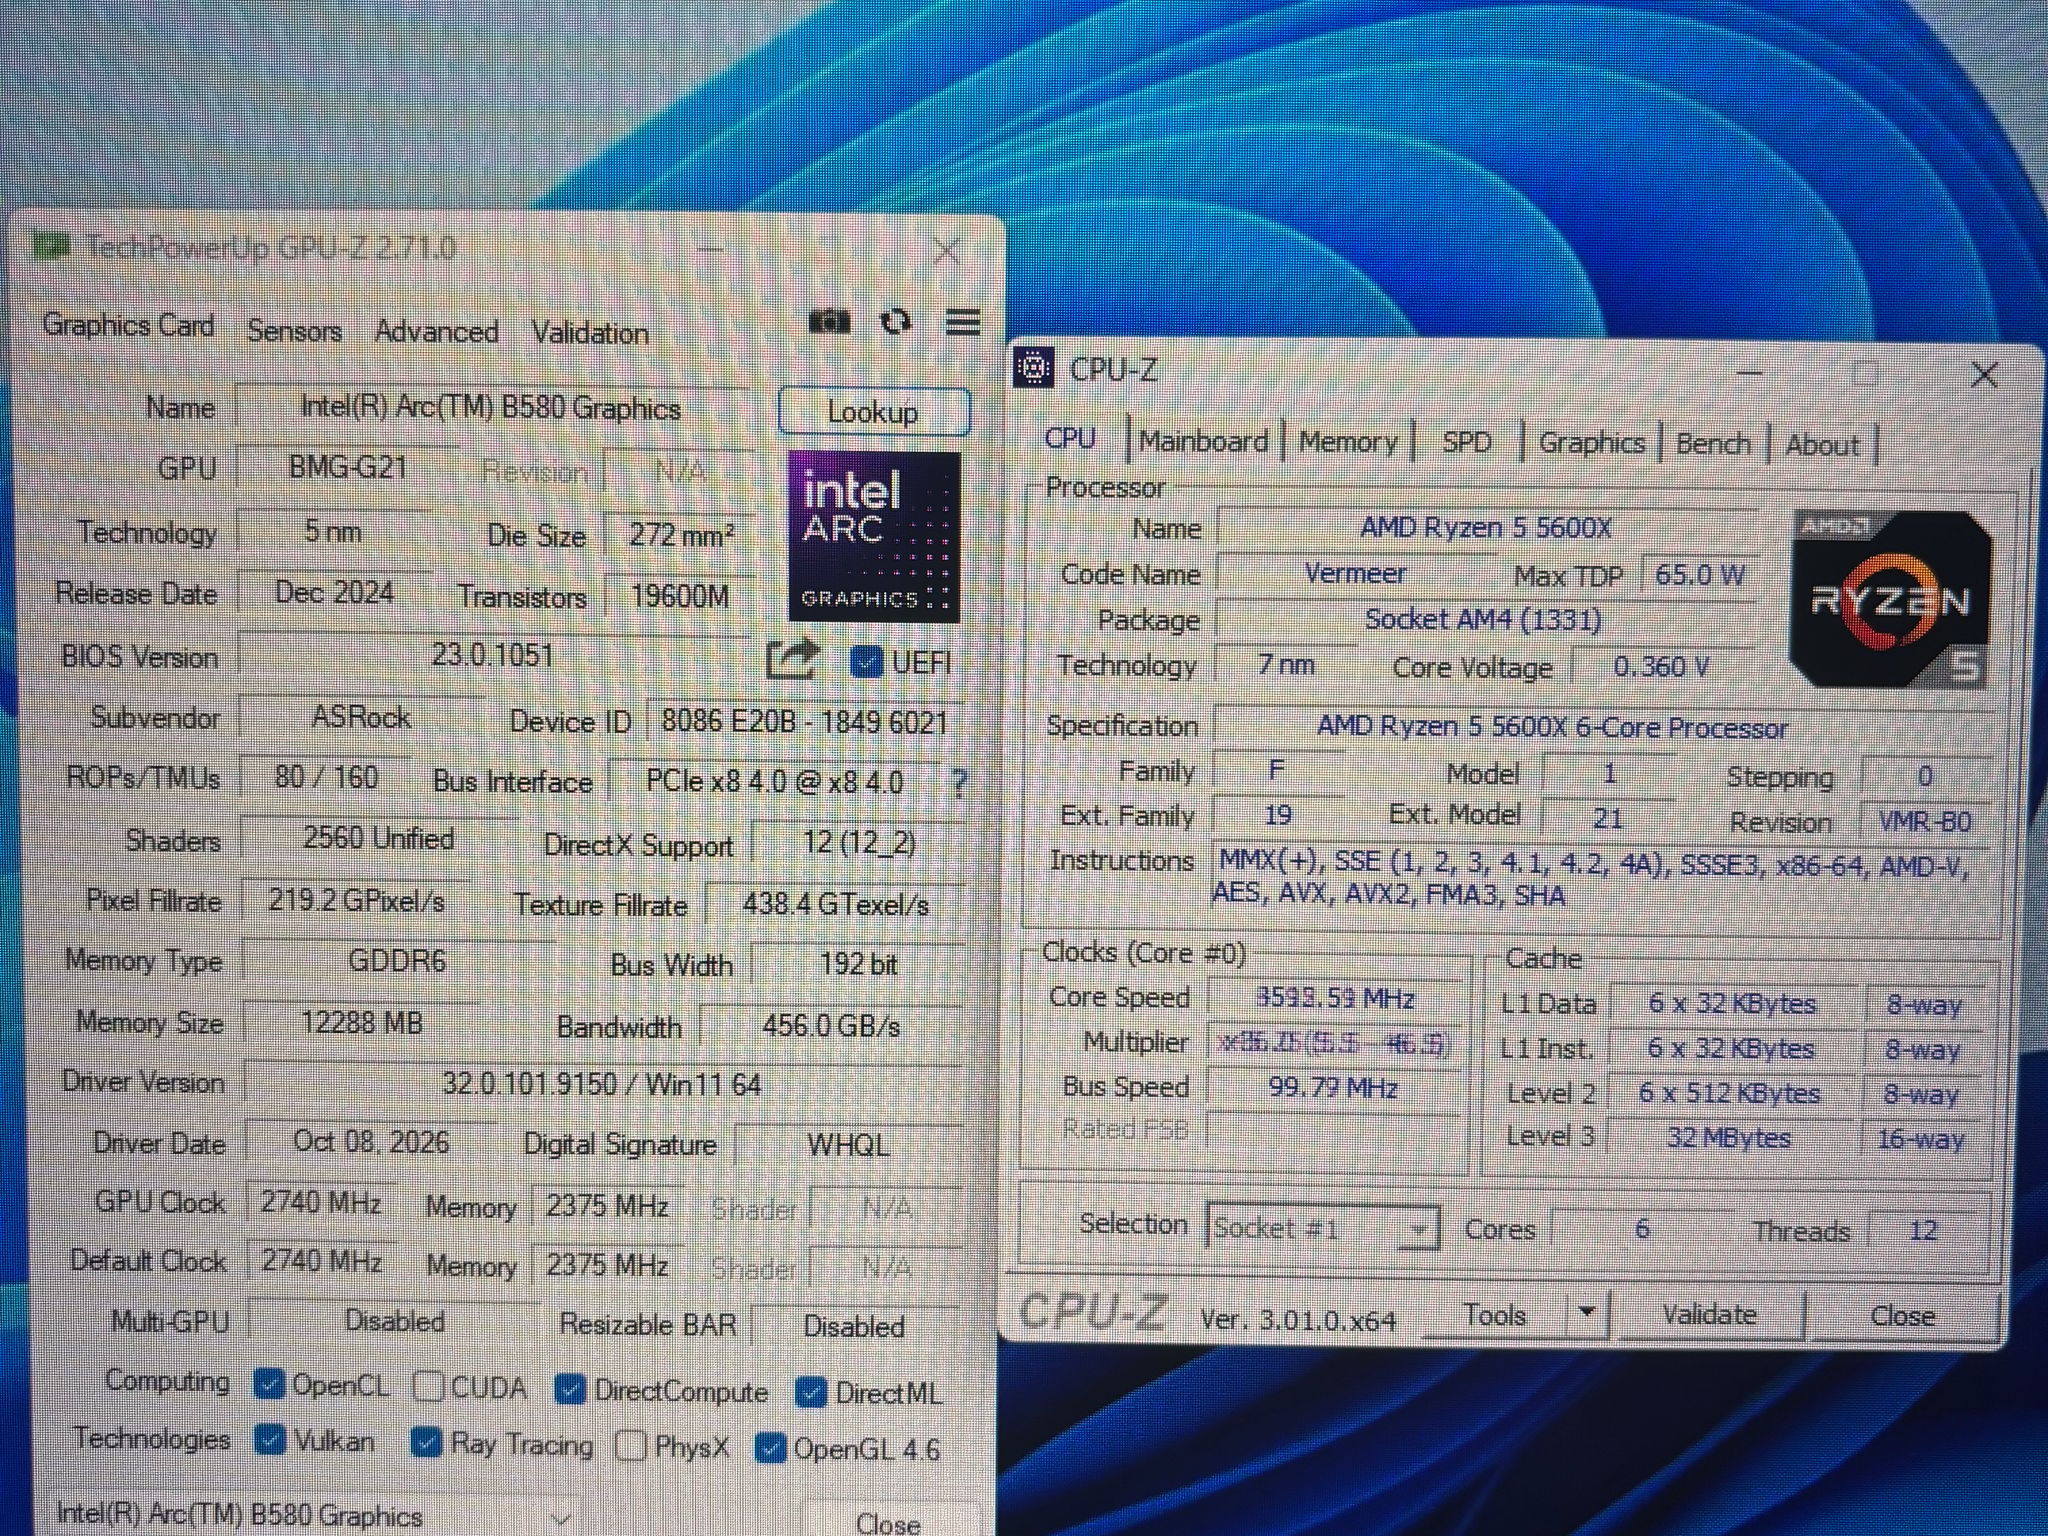Toggle the CUDA checkbox
The width and height of the screenshot is (2048, 1536).
[429, 1386]
